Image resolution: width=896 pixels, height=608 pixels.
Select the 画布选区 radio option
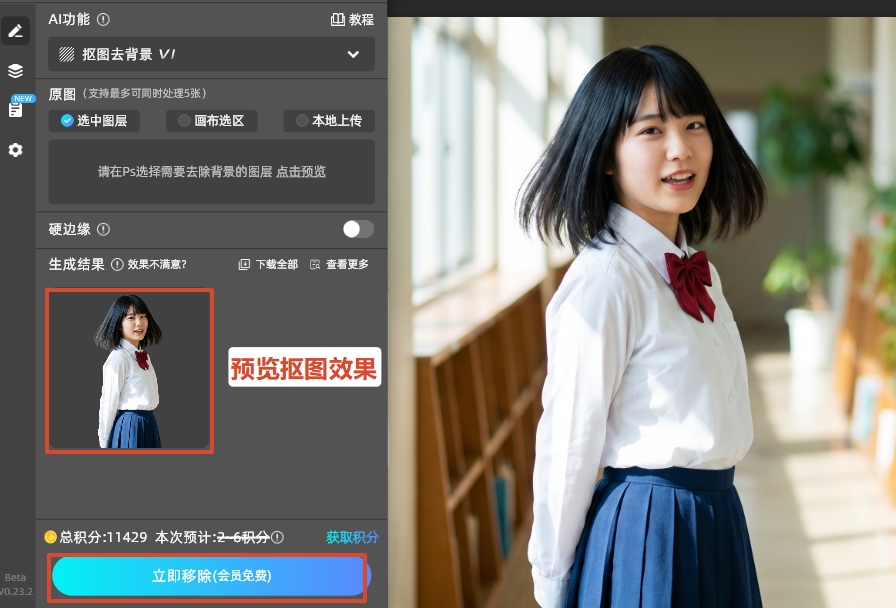click(x=210, y=119)
